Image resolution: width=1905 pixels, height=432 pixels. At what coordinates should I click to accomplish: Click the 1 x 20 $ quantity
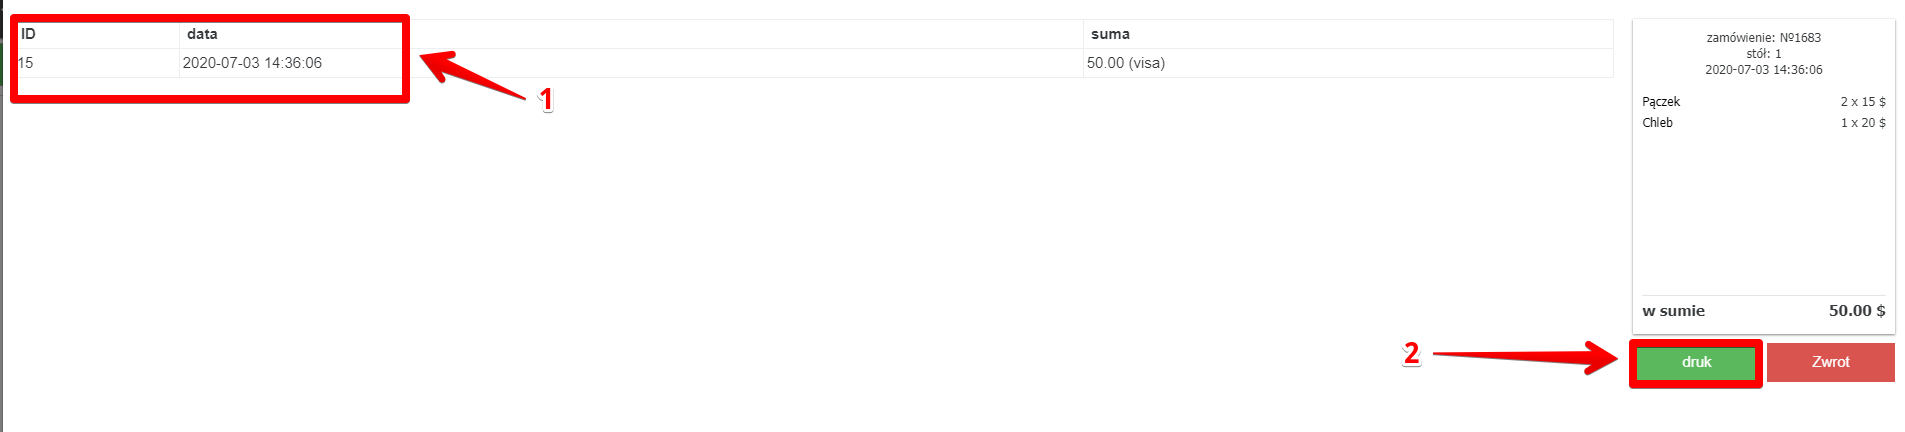coord(1863,123)
